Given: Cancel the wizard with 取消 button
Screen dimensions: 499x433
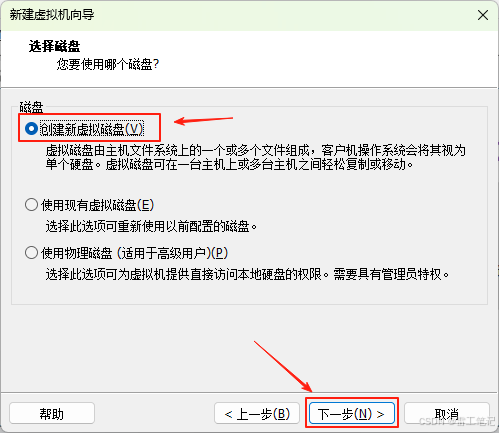Looking at the screenshot, I should (x=447, y=413).
